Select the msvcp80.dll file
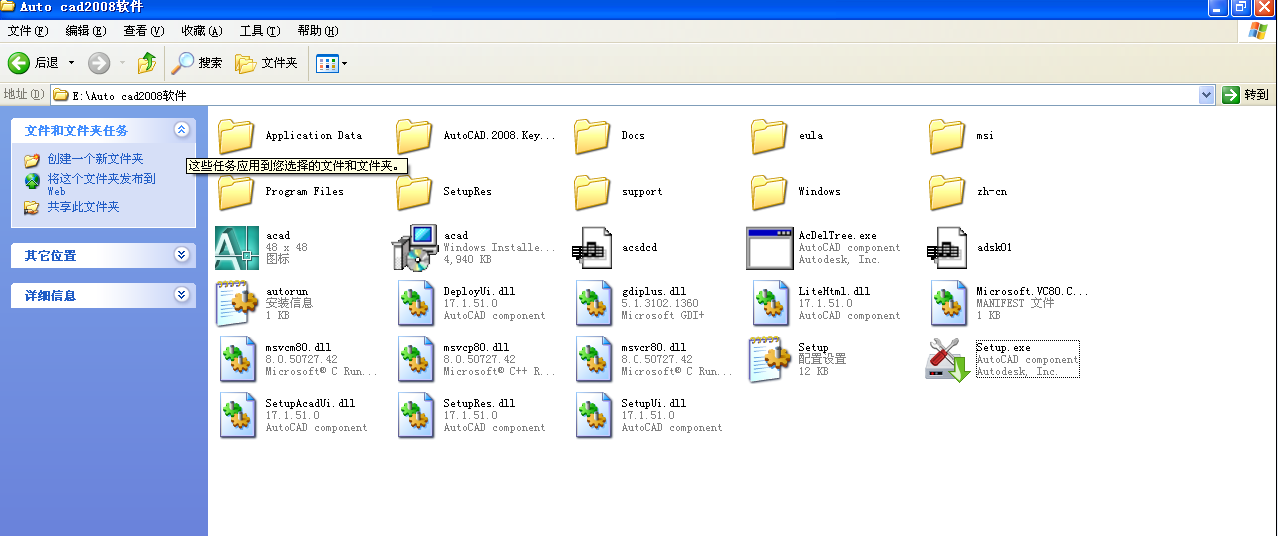1278x536 pixels. click(x=477, y=360)
